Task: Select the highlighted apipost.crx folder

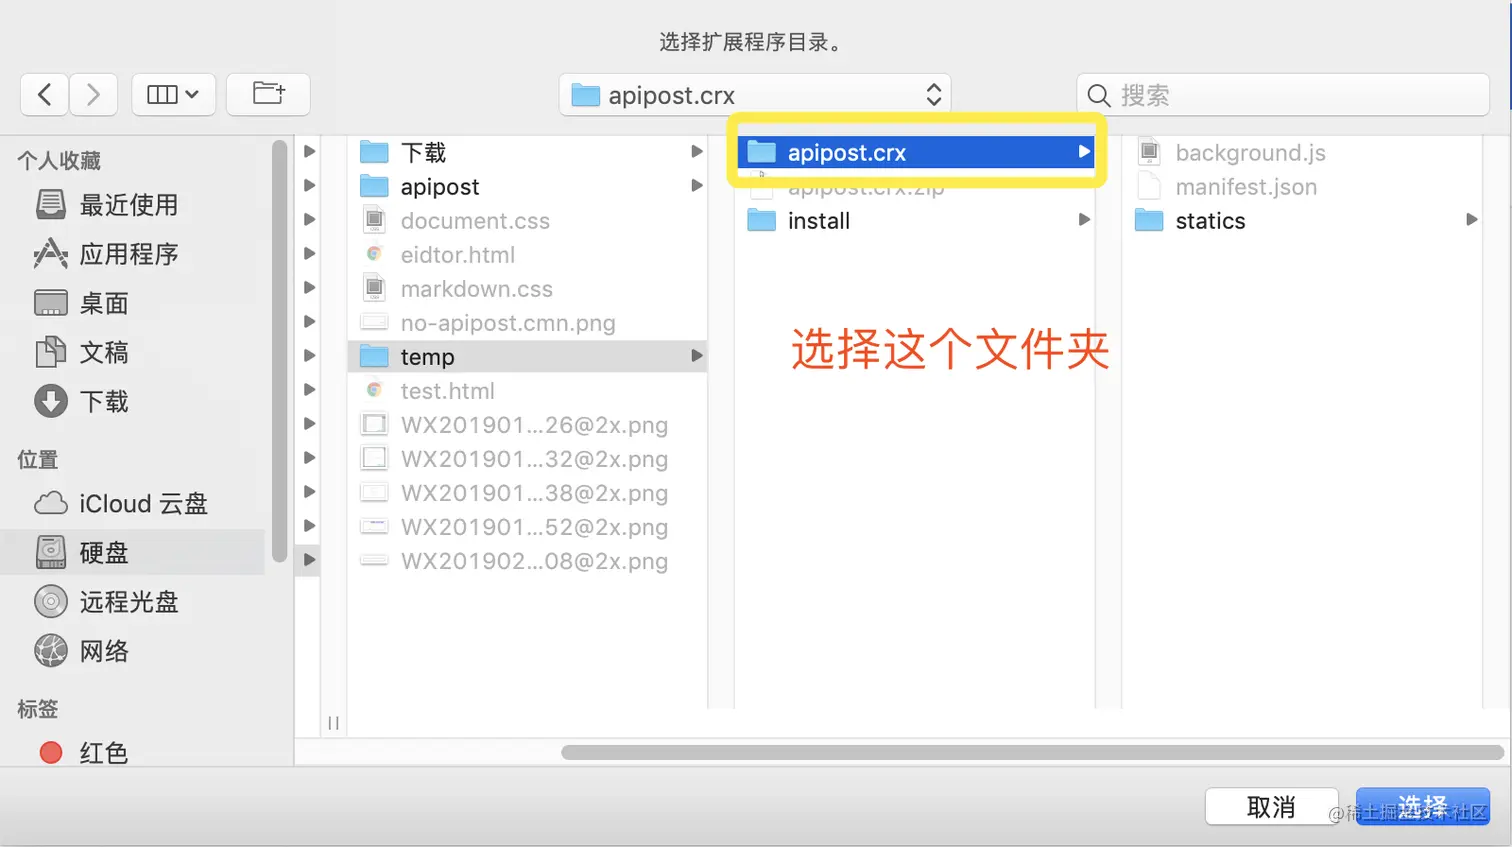Action: click(x=916, y=152)
